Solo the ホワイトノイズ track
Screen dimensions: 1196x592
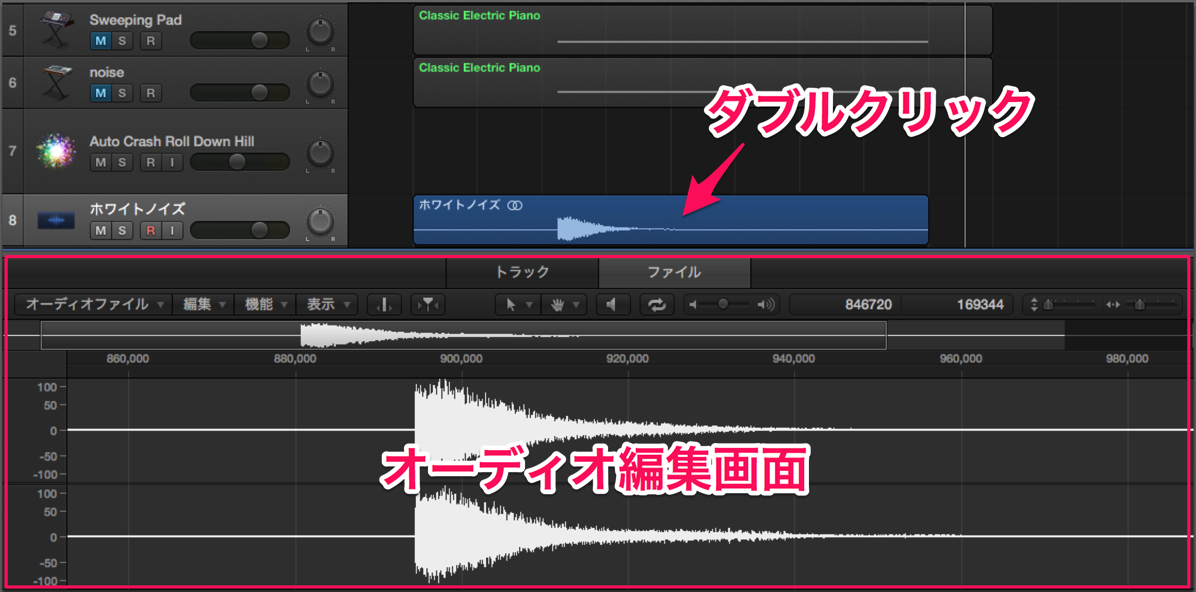click(122, 230)
